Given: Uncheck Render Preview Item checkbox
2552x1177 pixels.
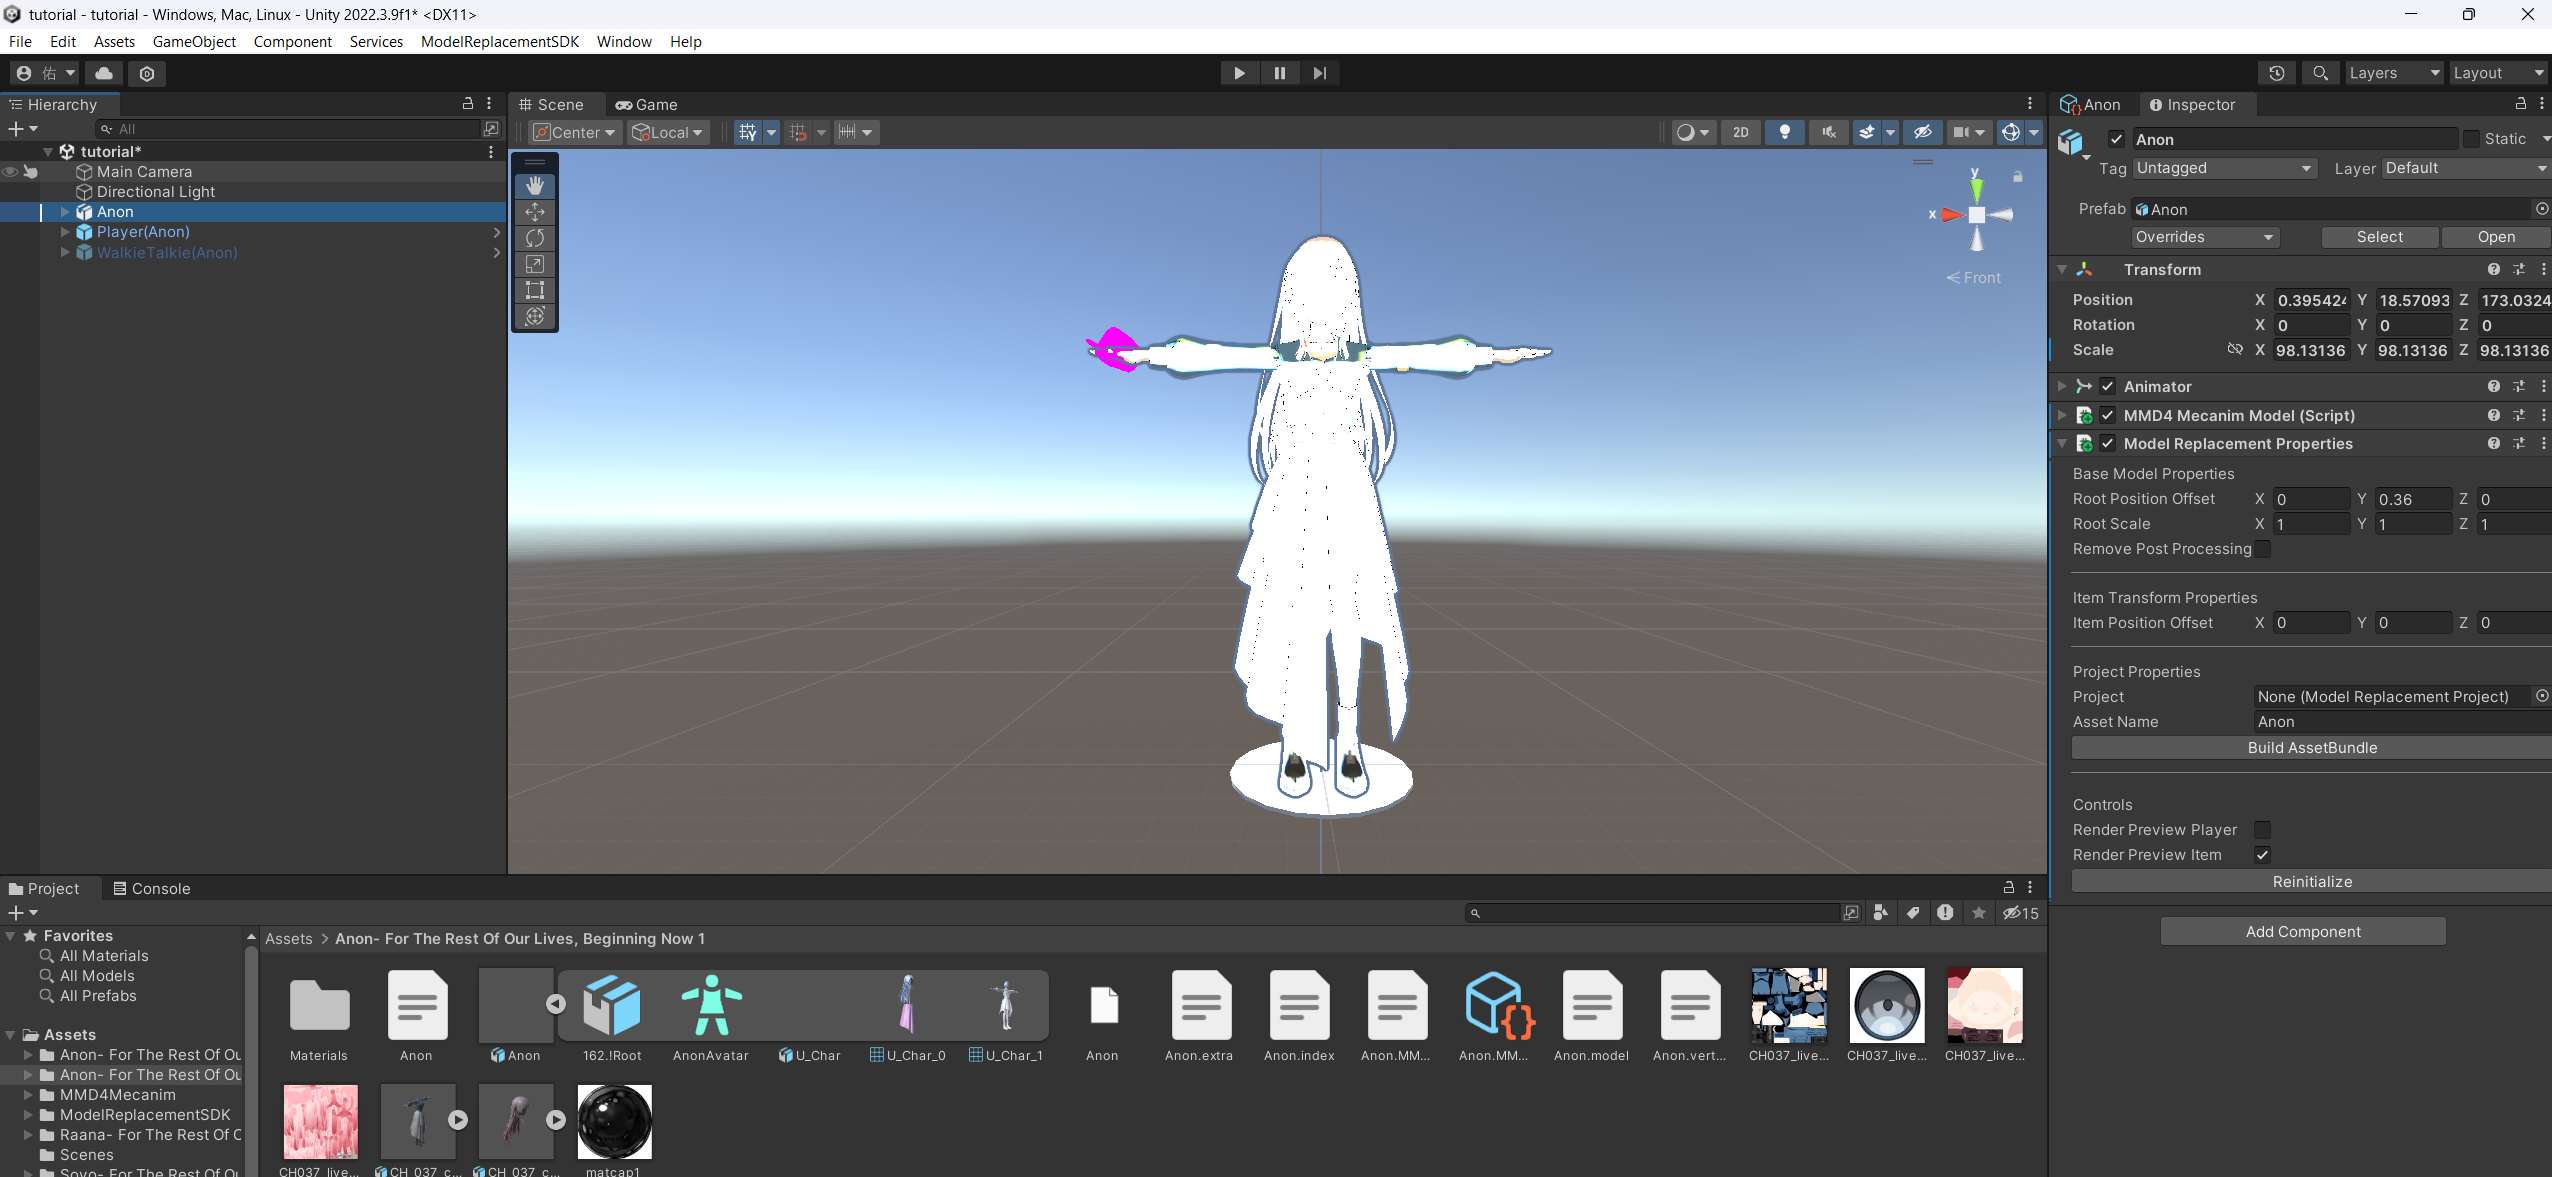Looking at the screenshot, I should point(2262,855).
